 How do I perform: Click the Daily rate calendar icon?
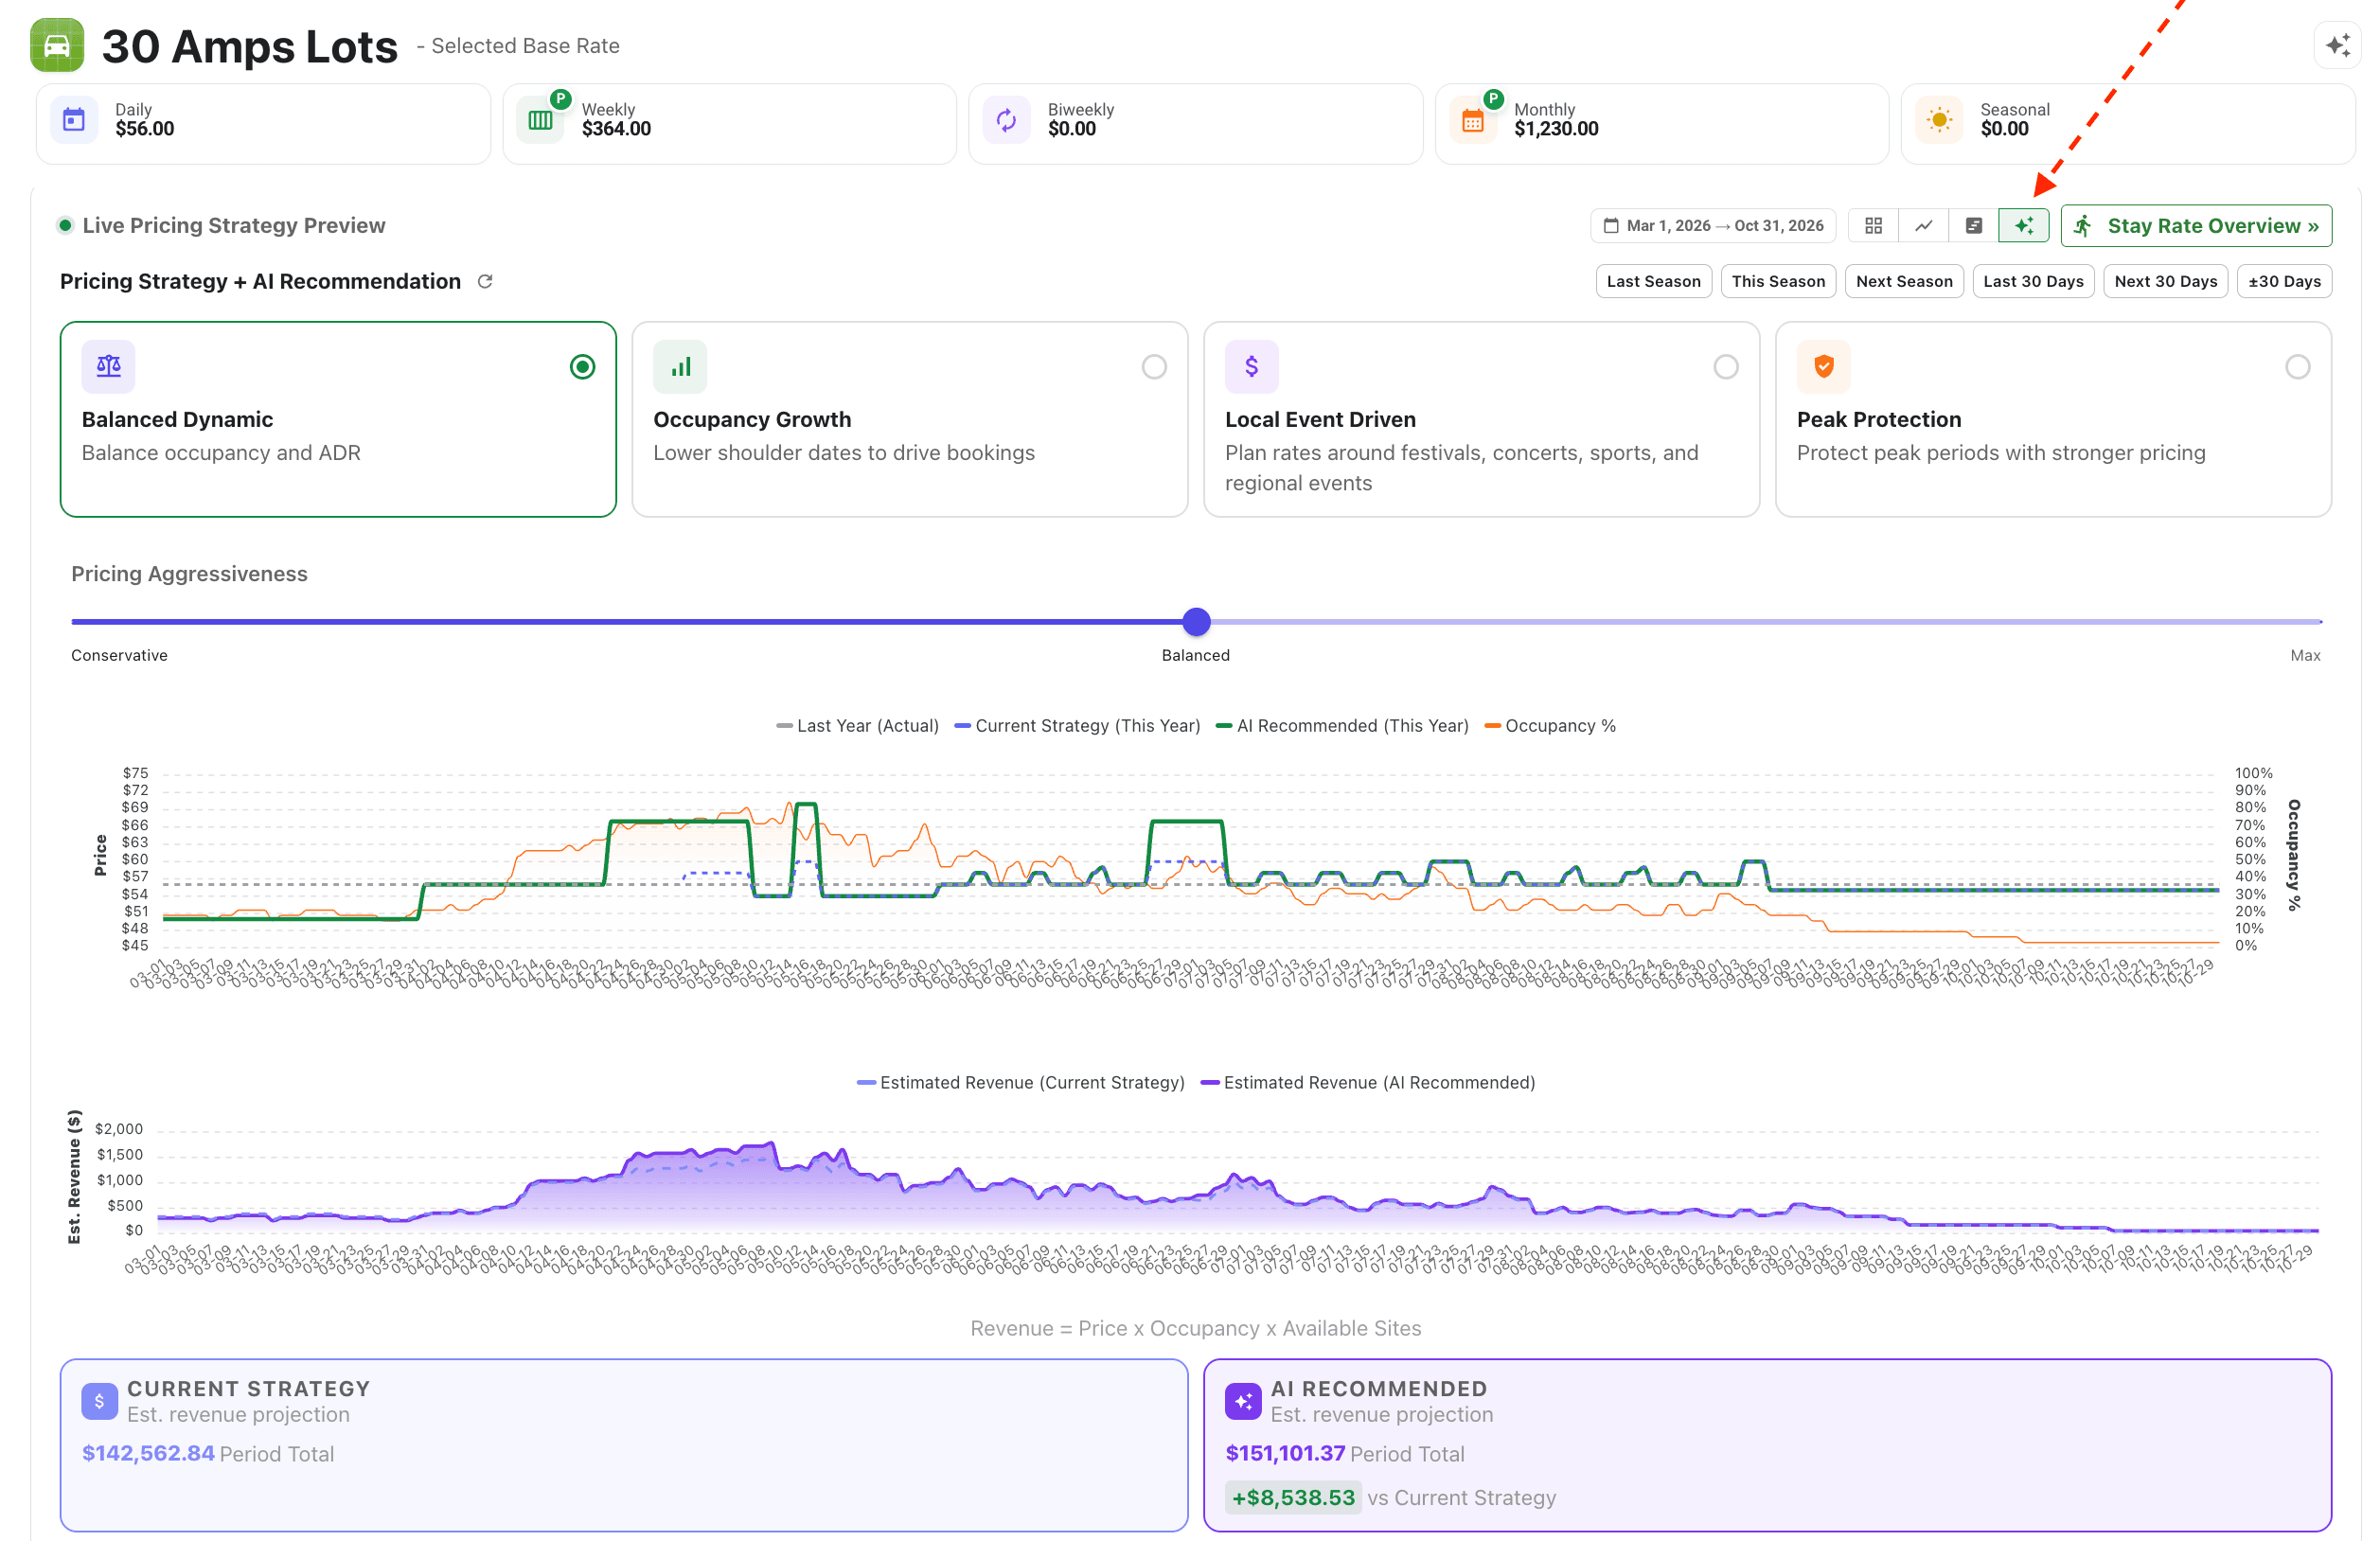coord(74,120)
